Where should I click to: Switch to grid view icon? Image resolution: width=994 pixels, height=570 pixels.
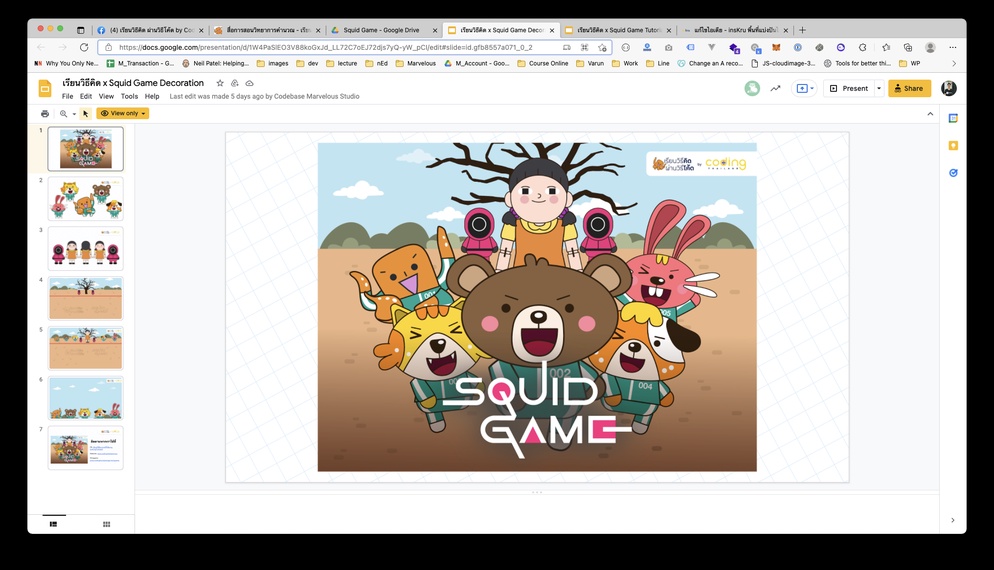106,524
